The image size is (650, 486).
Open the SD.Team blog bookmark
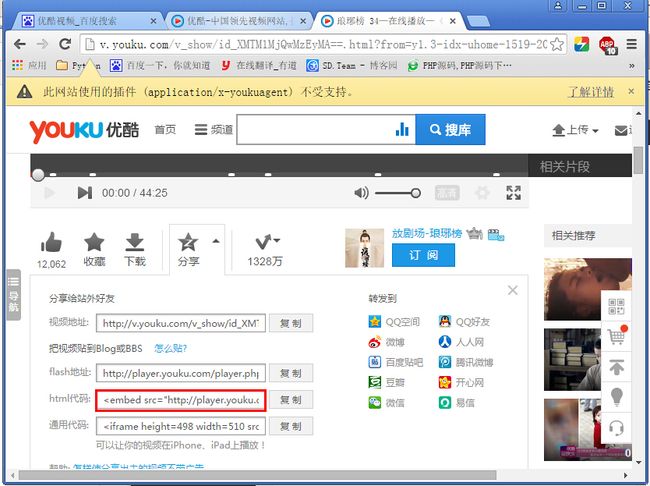(352, 66)
